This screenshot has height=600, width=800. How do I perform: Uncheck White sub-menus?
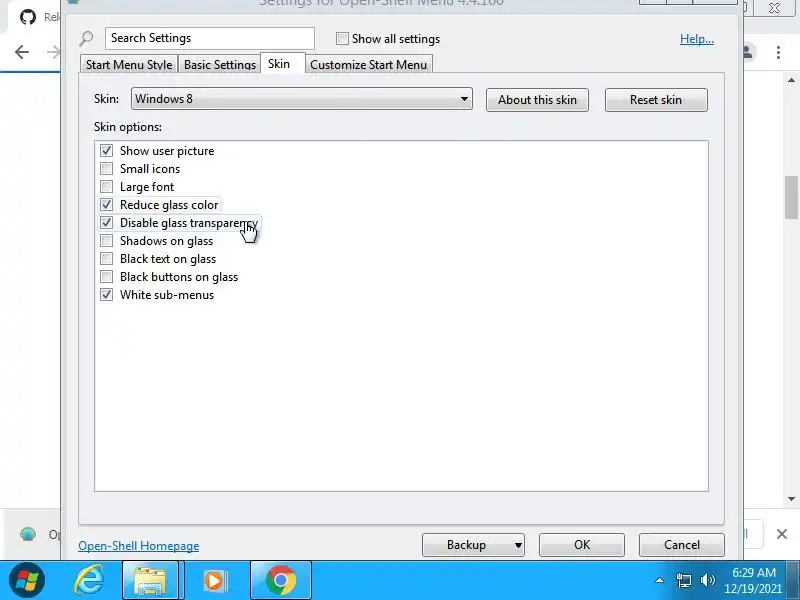point(106,295)
